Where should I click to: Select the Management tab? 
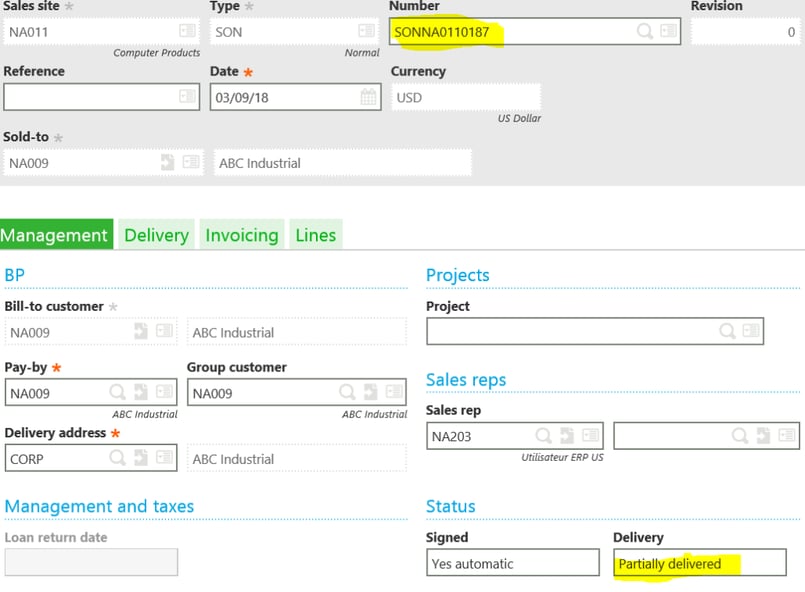point(55,235)
